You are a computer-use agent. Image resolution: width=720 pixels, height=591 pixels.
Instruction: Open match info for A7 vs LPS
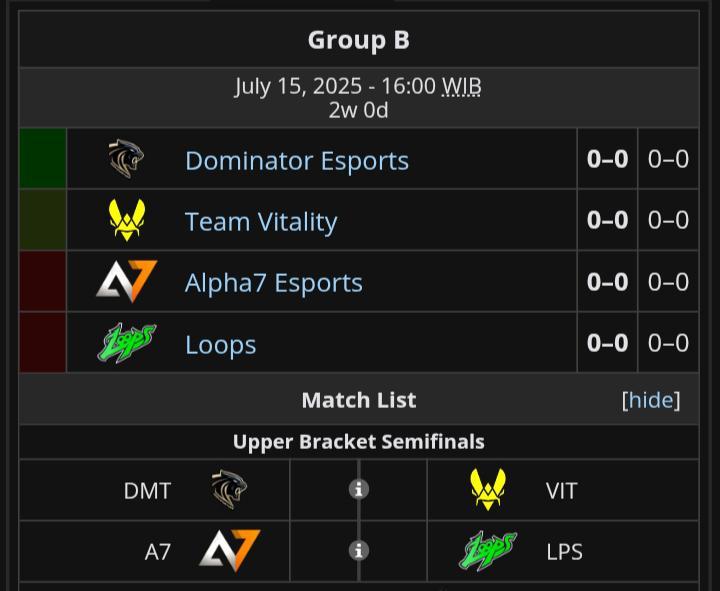tap(359, 551)
